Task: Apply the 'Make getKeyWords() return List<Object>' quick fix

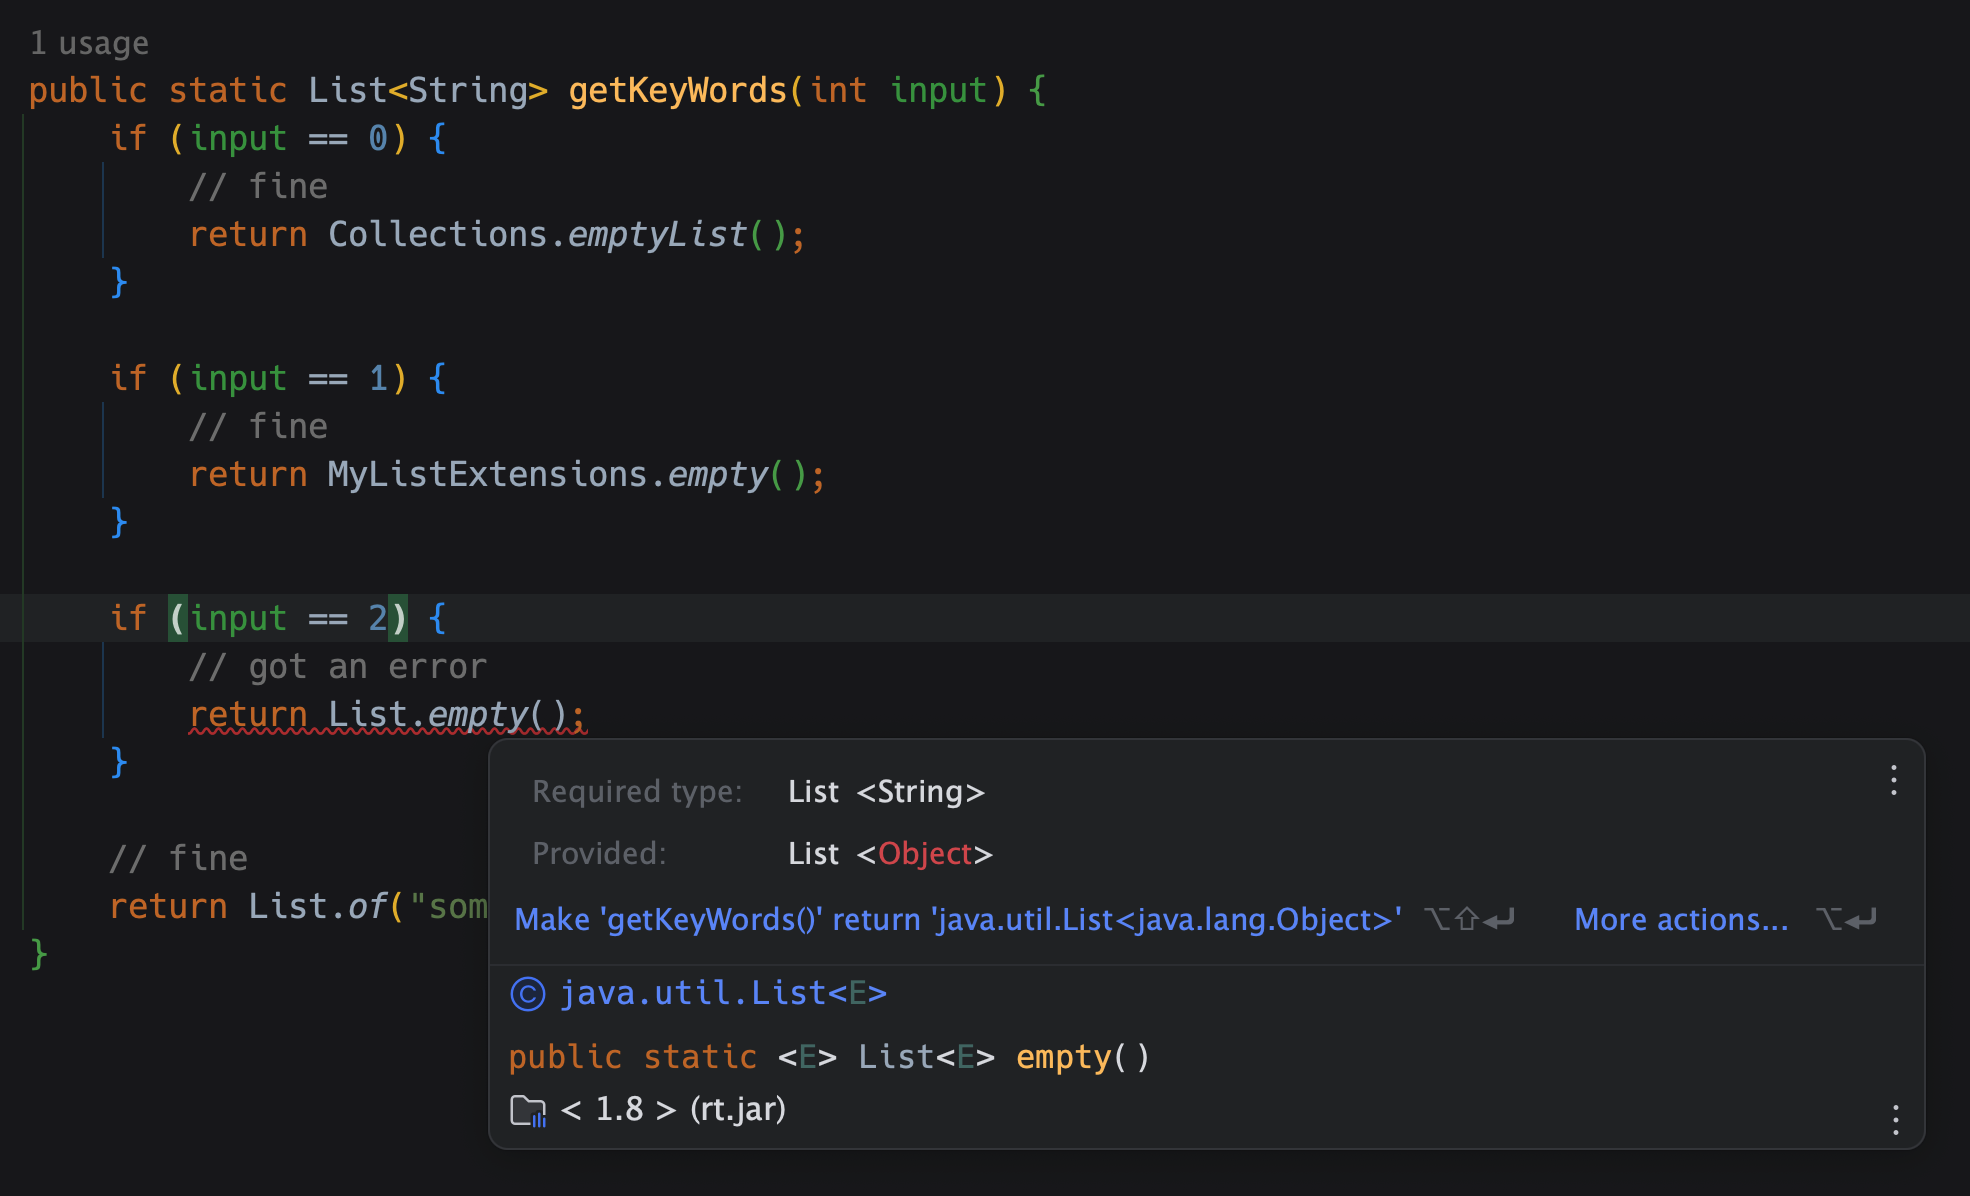Action: 957,918
